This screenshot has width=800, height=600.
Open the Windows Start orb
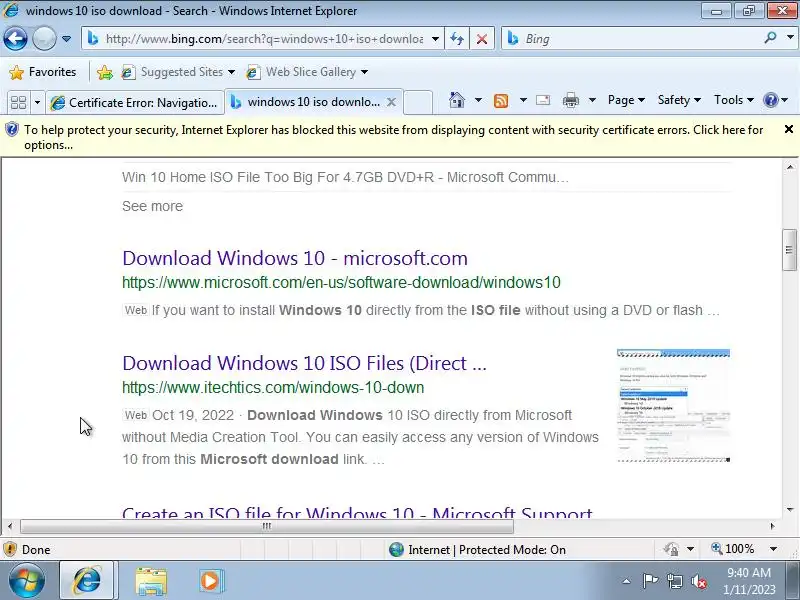(26, 581)
